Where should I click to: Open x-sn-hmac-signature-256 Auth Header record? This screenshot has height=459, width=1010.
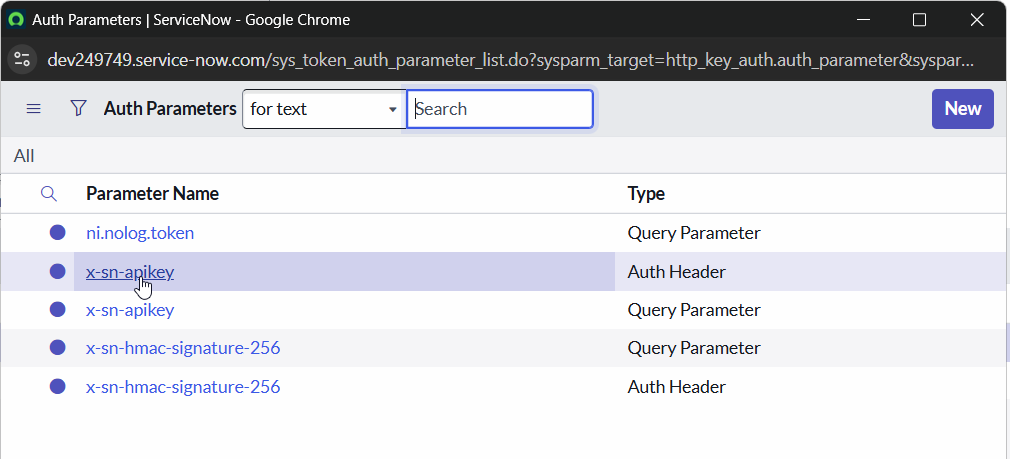click(183, 387)
